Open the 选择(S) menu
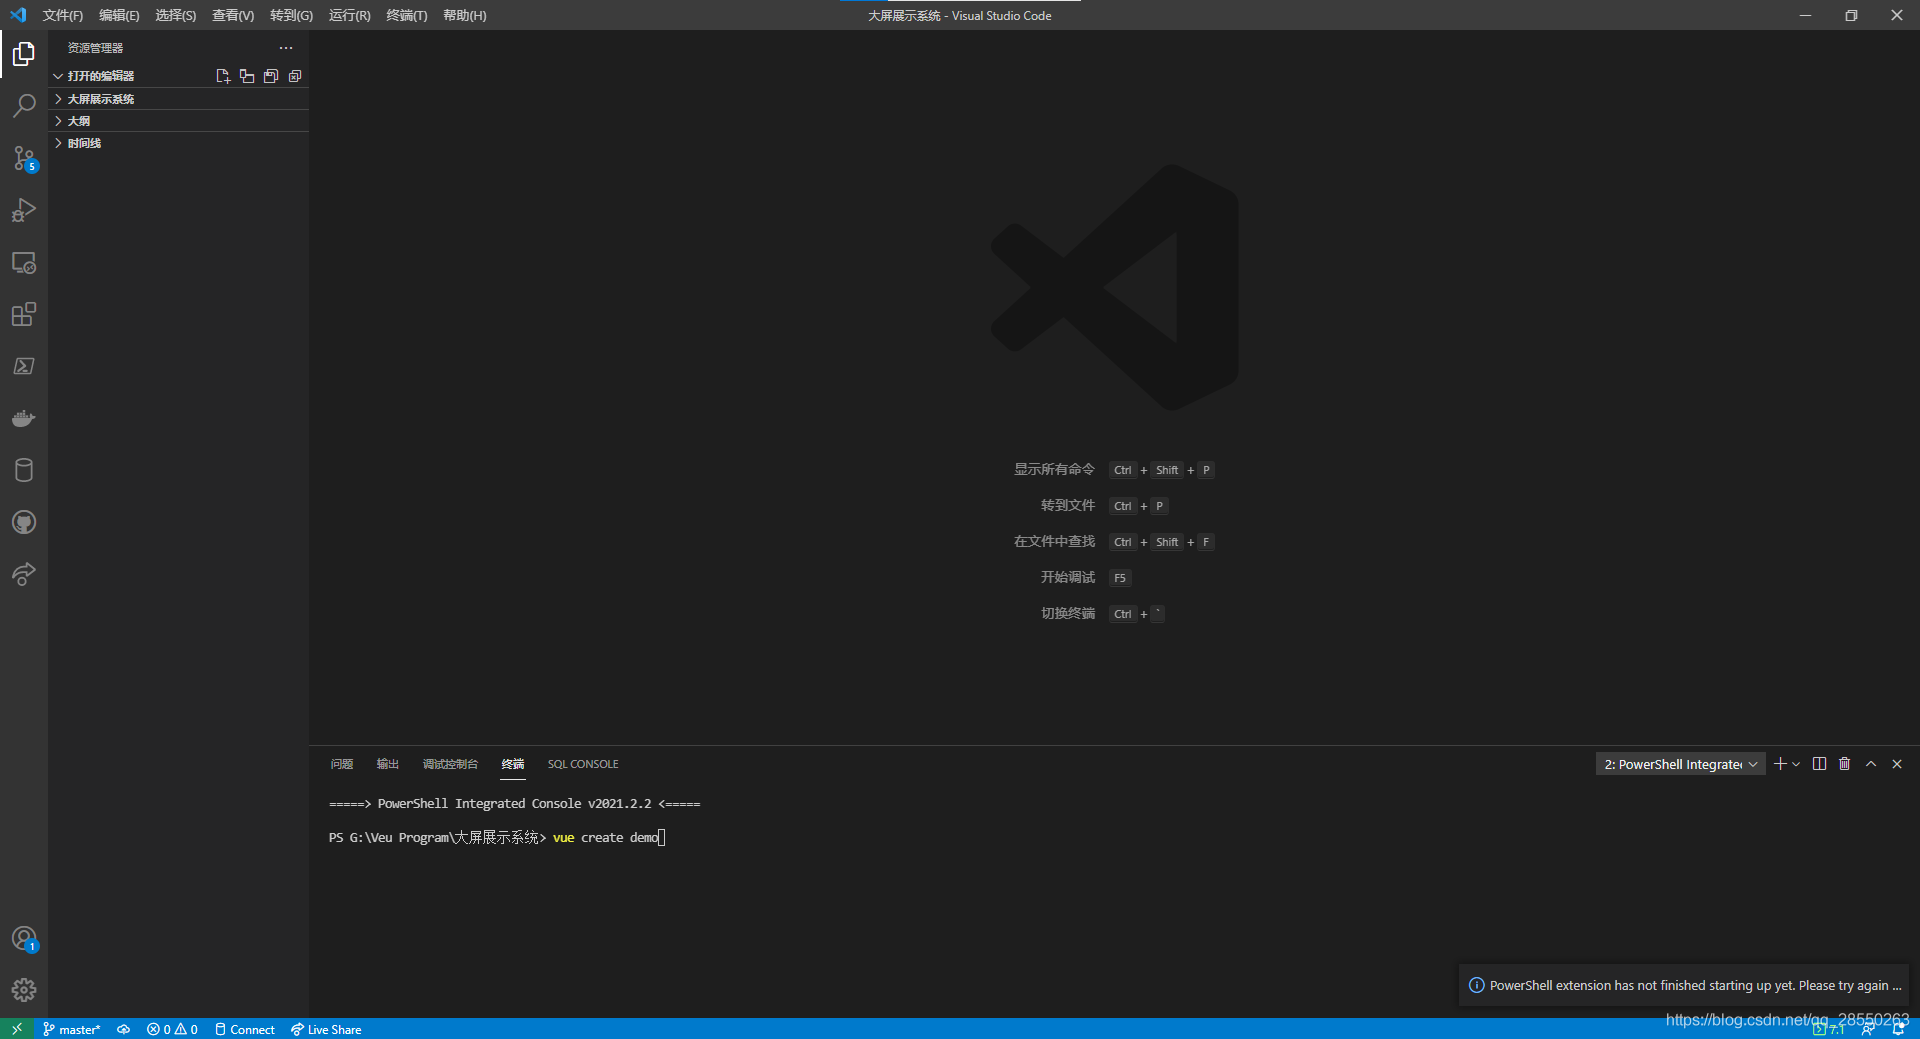Viewport: 1920px width, 1039px height. (x=176, y=15)
